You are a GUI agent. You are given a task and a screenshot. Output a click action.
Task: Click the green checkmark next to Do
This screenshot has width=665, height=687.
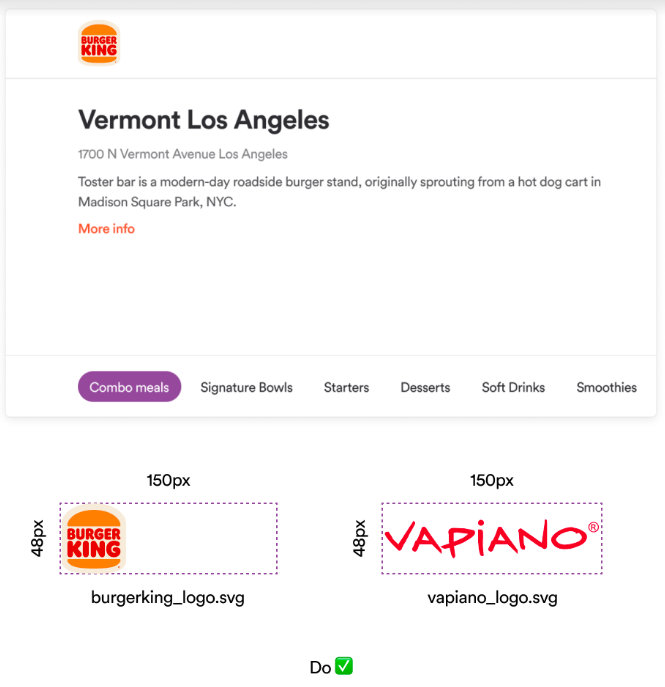pos(344,666)
